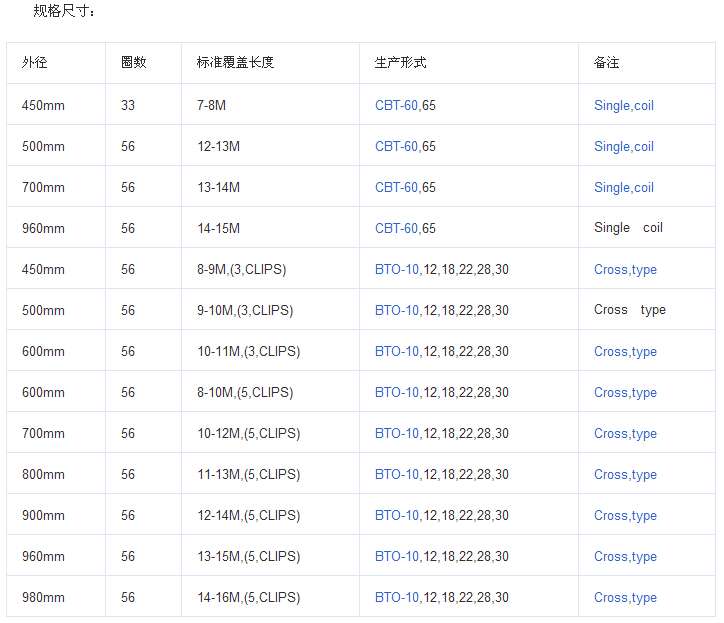
Task: Follow Single,coil link in 7-8M row
Action: click(x=624, y=106)
